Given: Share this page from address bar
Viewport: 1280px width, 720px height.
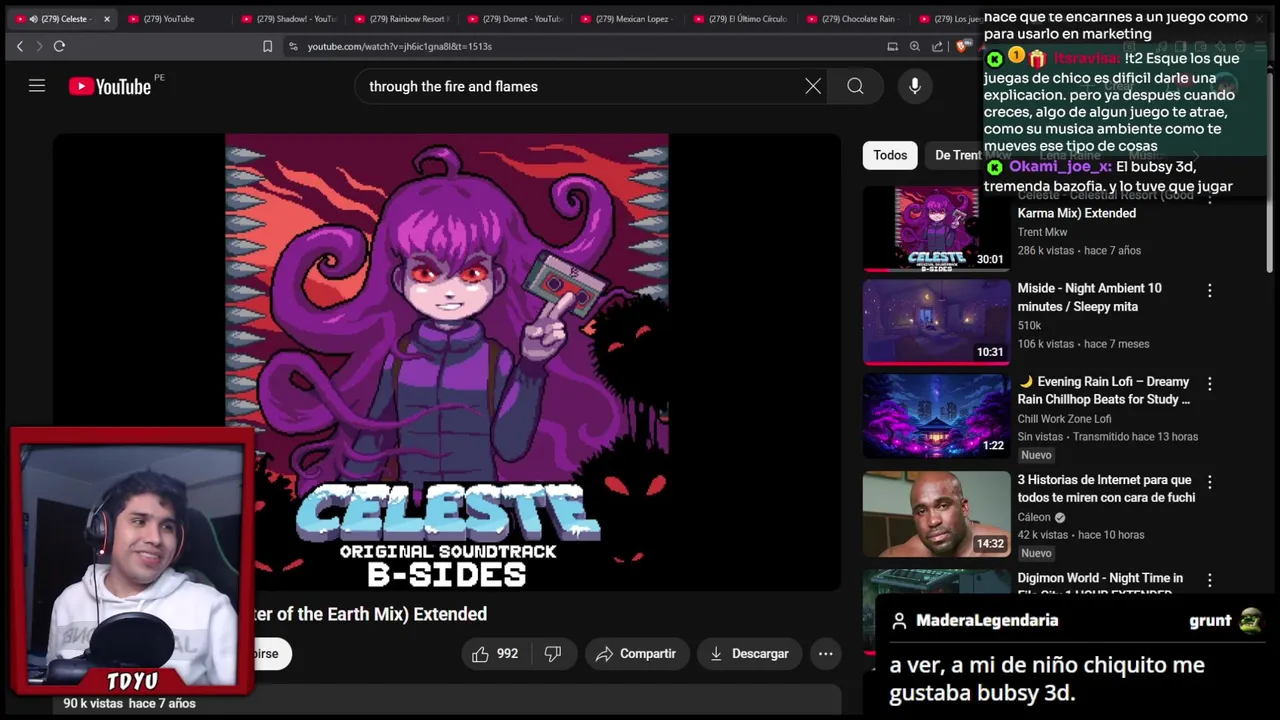Looking at the screenshot, I should click(x=937, y=46).
